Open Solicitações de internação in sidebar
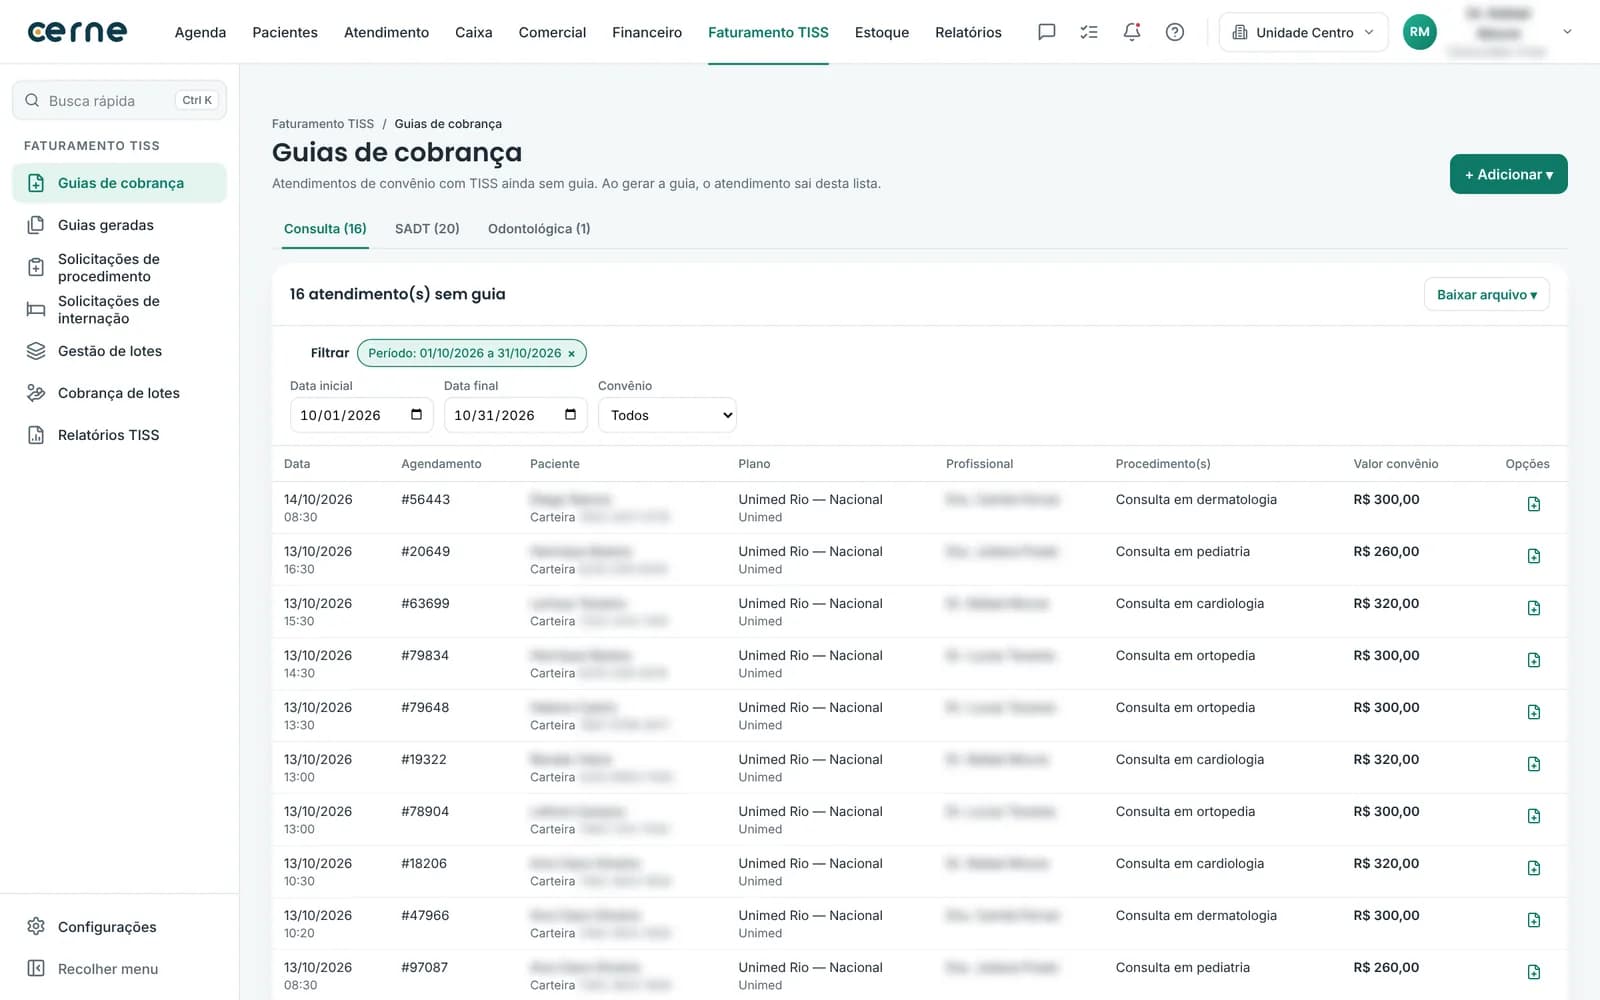The height and width of the screenshot is (1000, 1600). (119, 309)
